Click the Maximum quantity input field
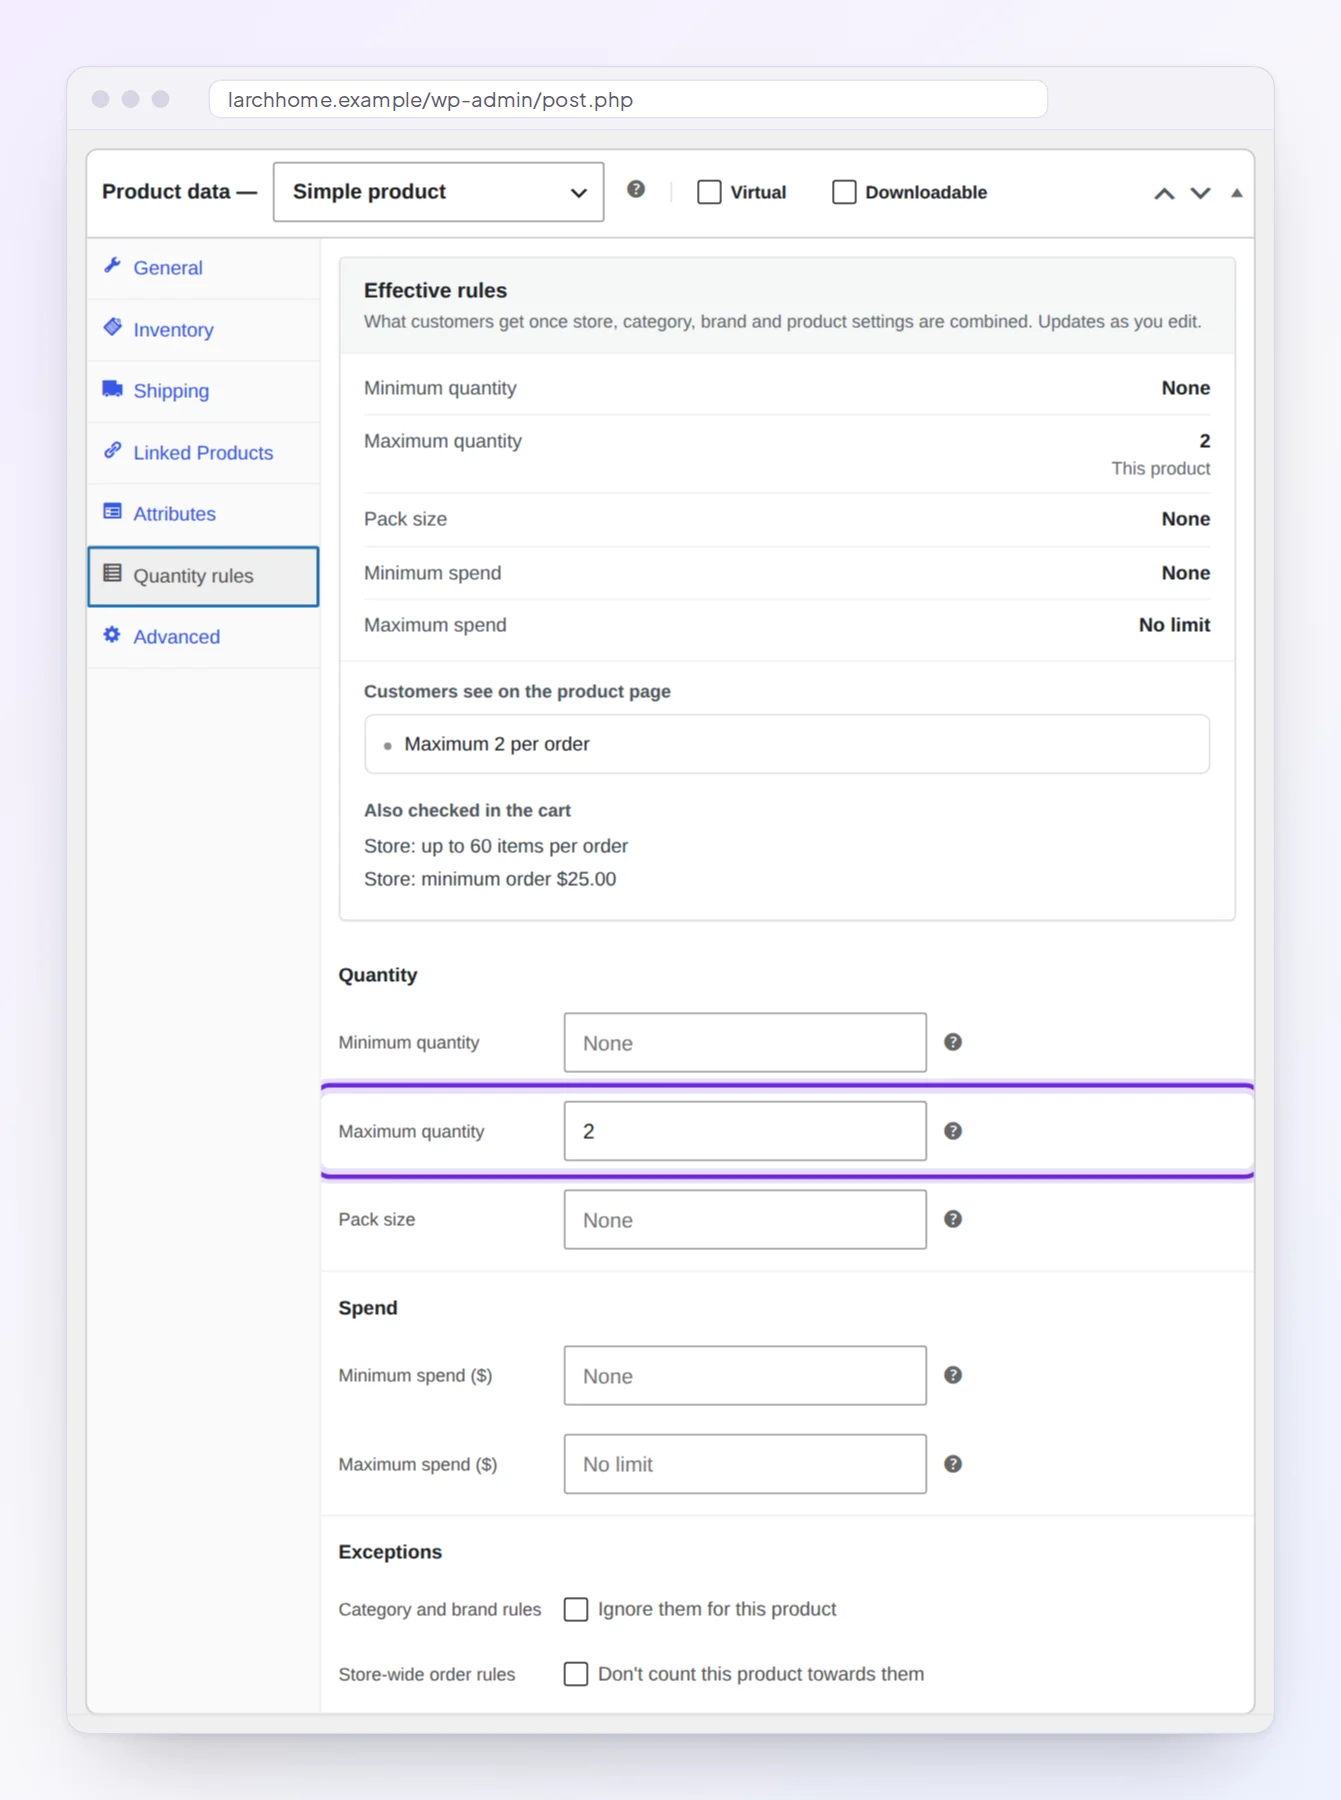This screenshot has width=1341, height=1800. 745,1131
